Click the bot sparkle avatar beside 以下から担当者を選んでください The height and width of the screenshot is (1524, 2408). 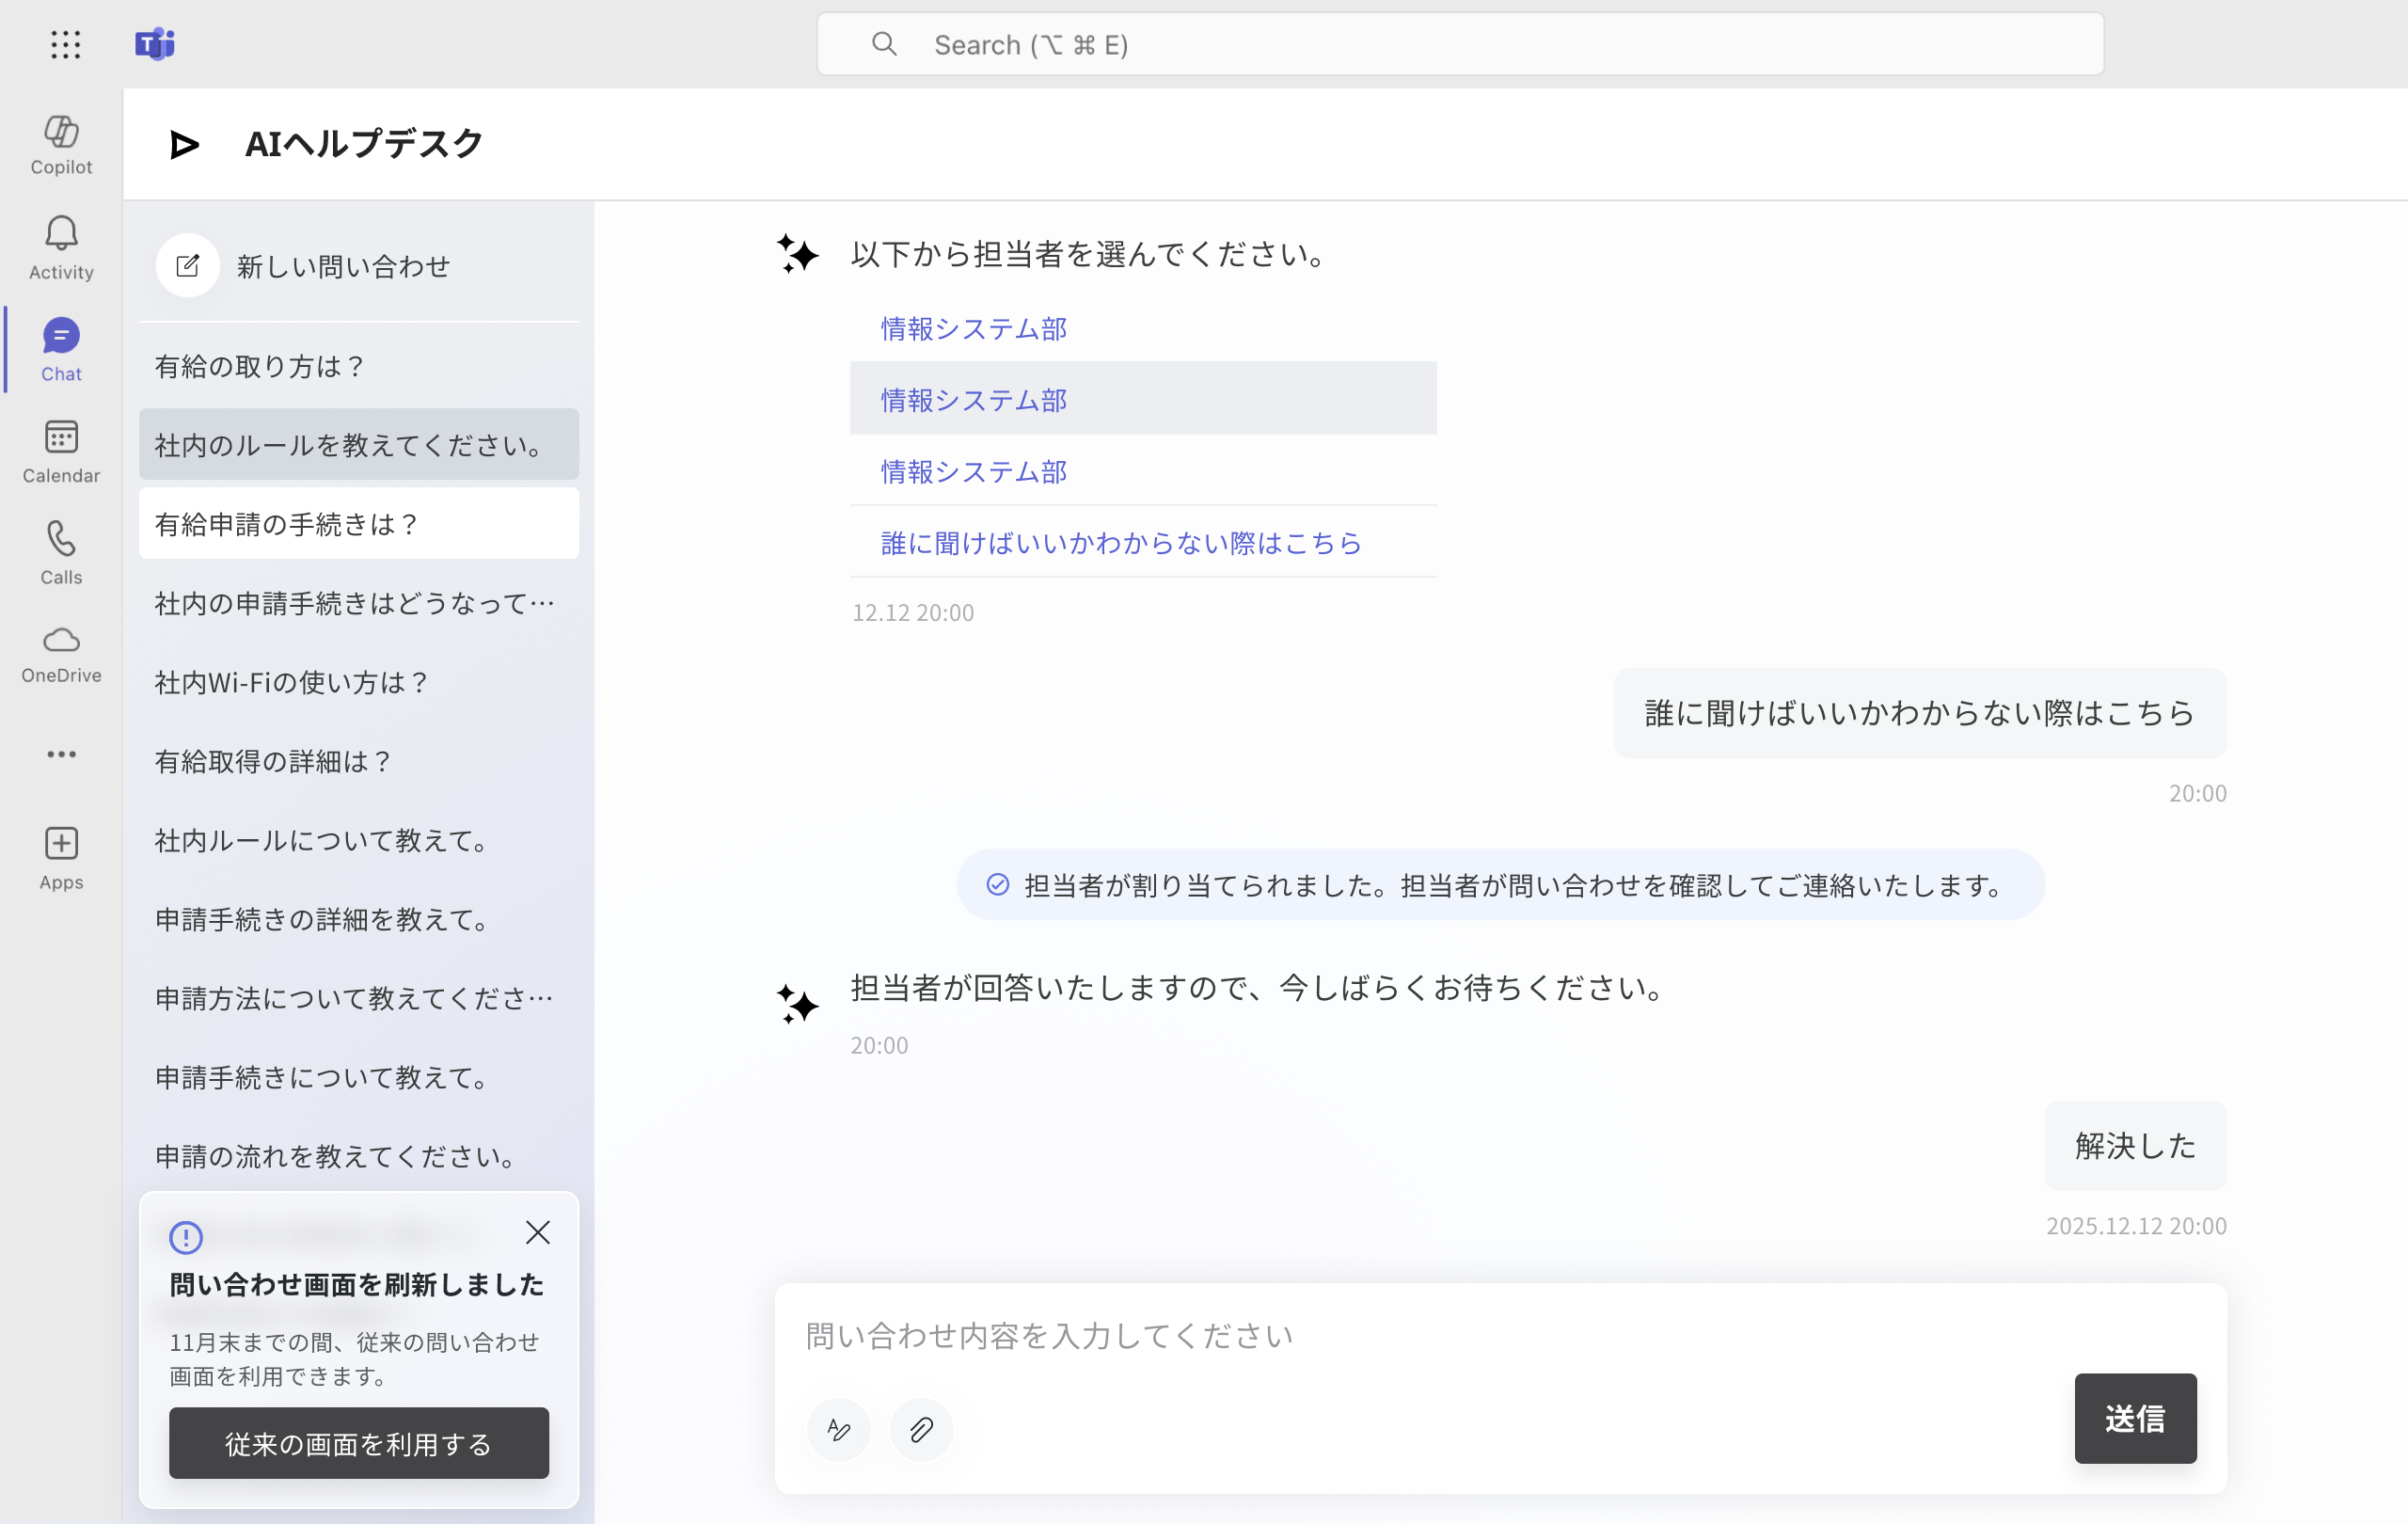(798, 253)
